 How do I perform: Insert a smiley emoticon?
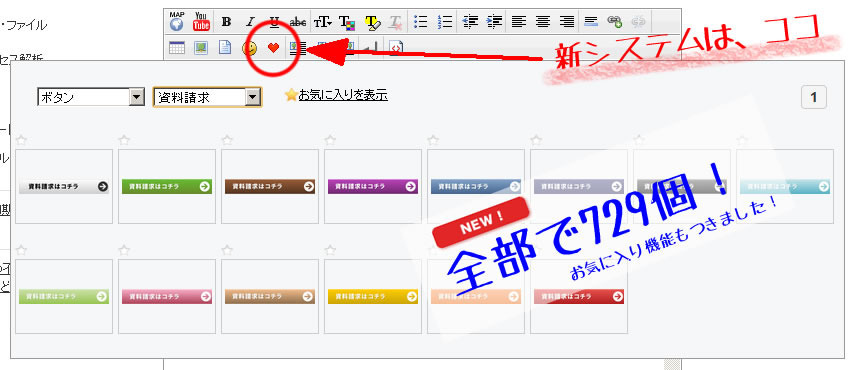(250, 48)
